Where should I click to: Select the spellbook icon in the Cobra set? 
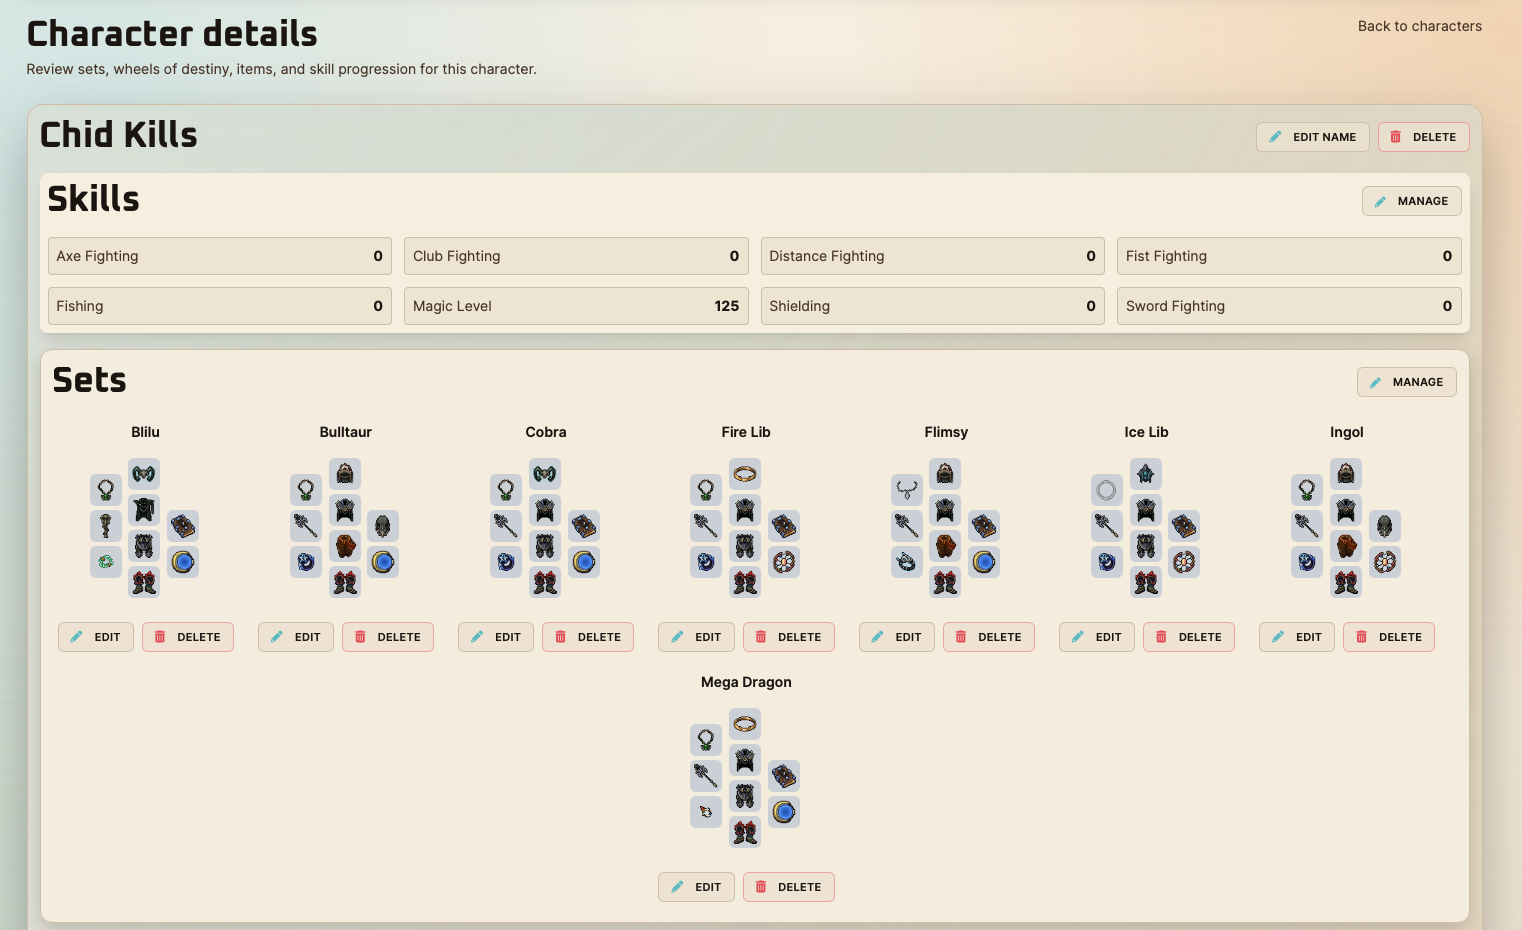[x=584, y=526]
